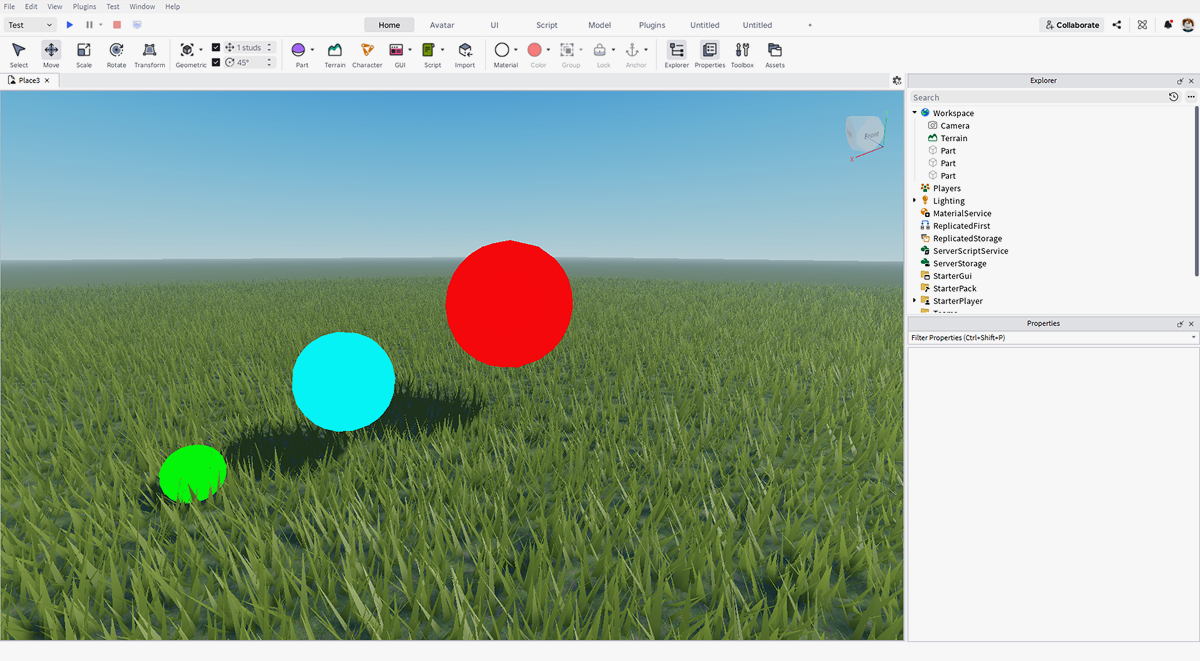Viewport: 1200px width, 661px height.
Task: Click the Lock tool icon
Action: (x=600, y=49)
